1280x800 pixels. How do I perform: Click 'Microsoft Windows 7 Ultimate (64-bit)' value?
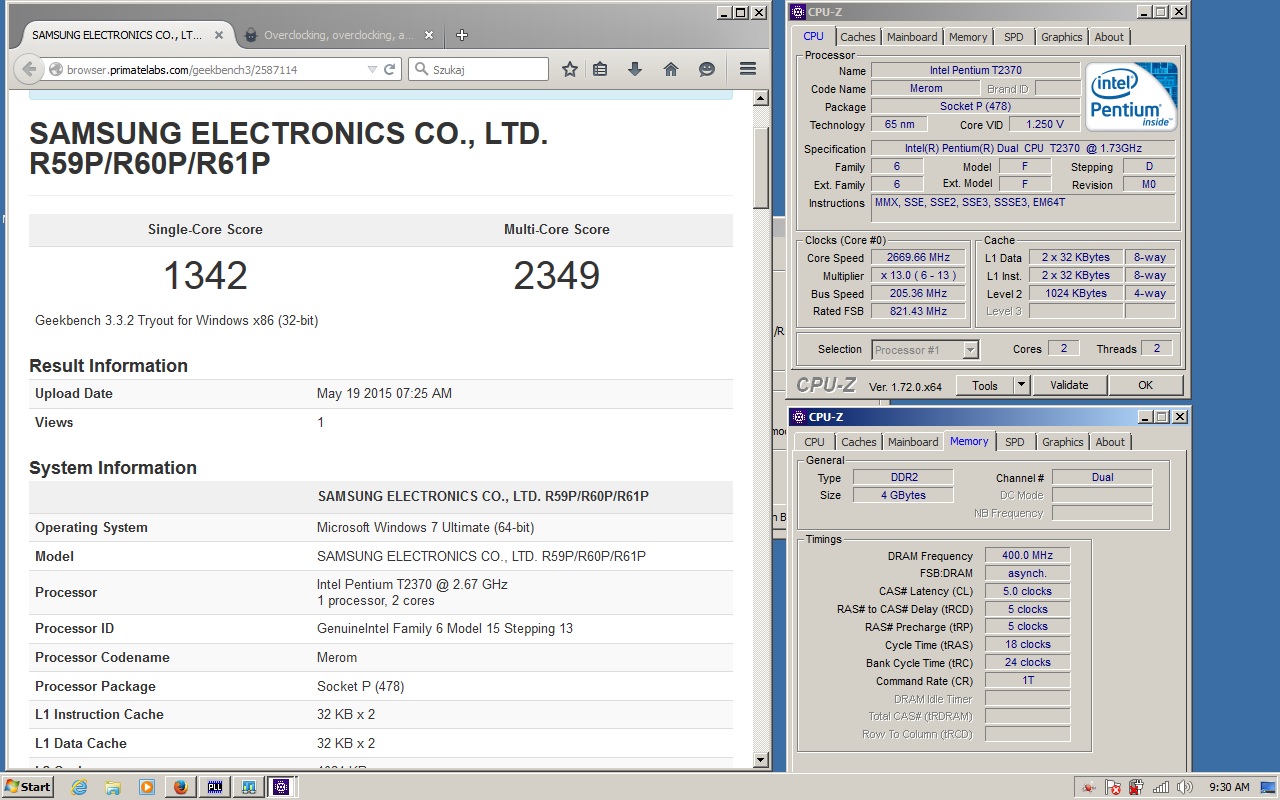click(425, 527)
